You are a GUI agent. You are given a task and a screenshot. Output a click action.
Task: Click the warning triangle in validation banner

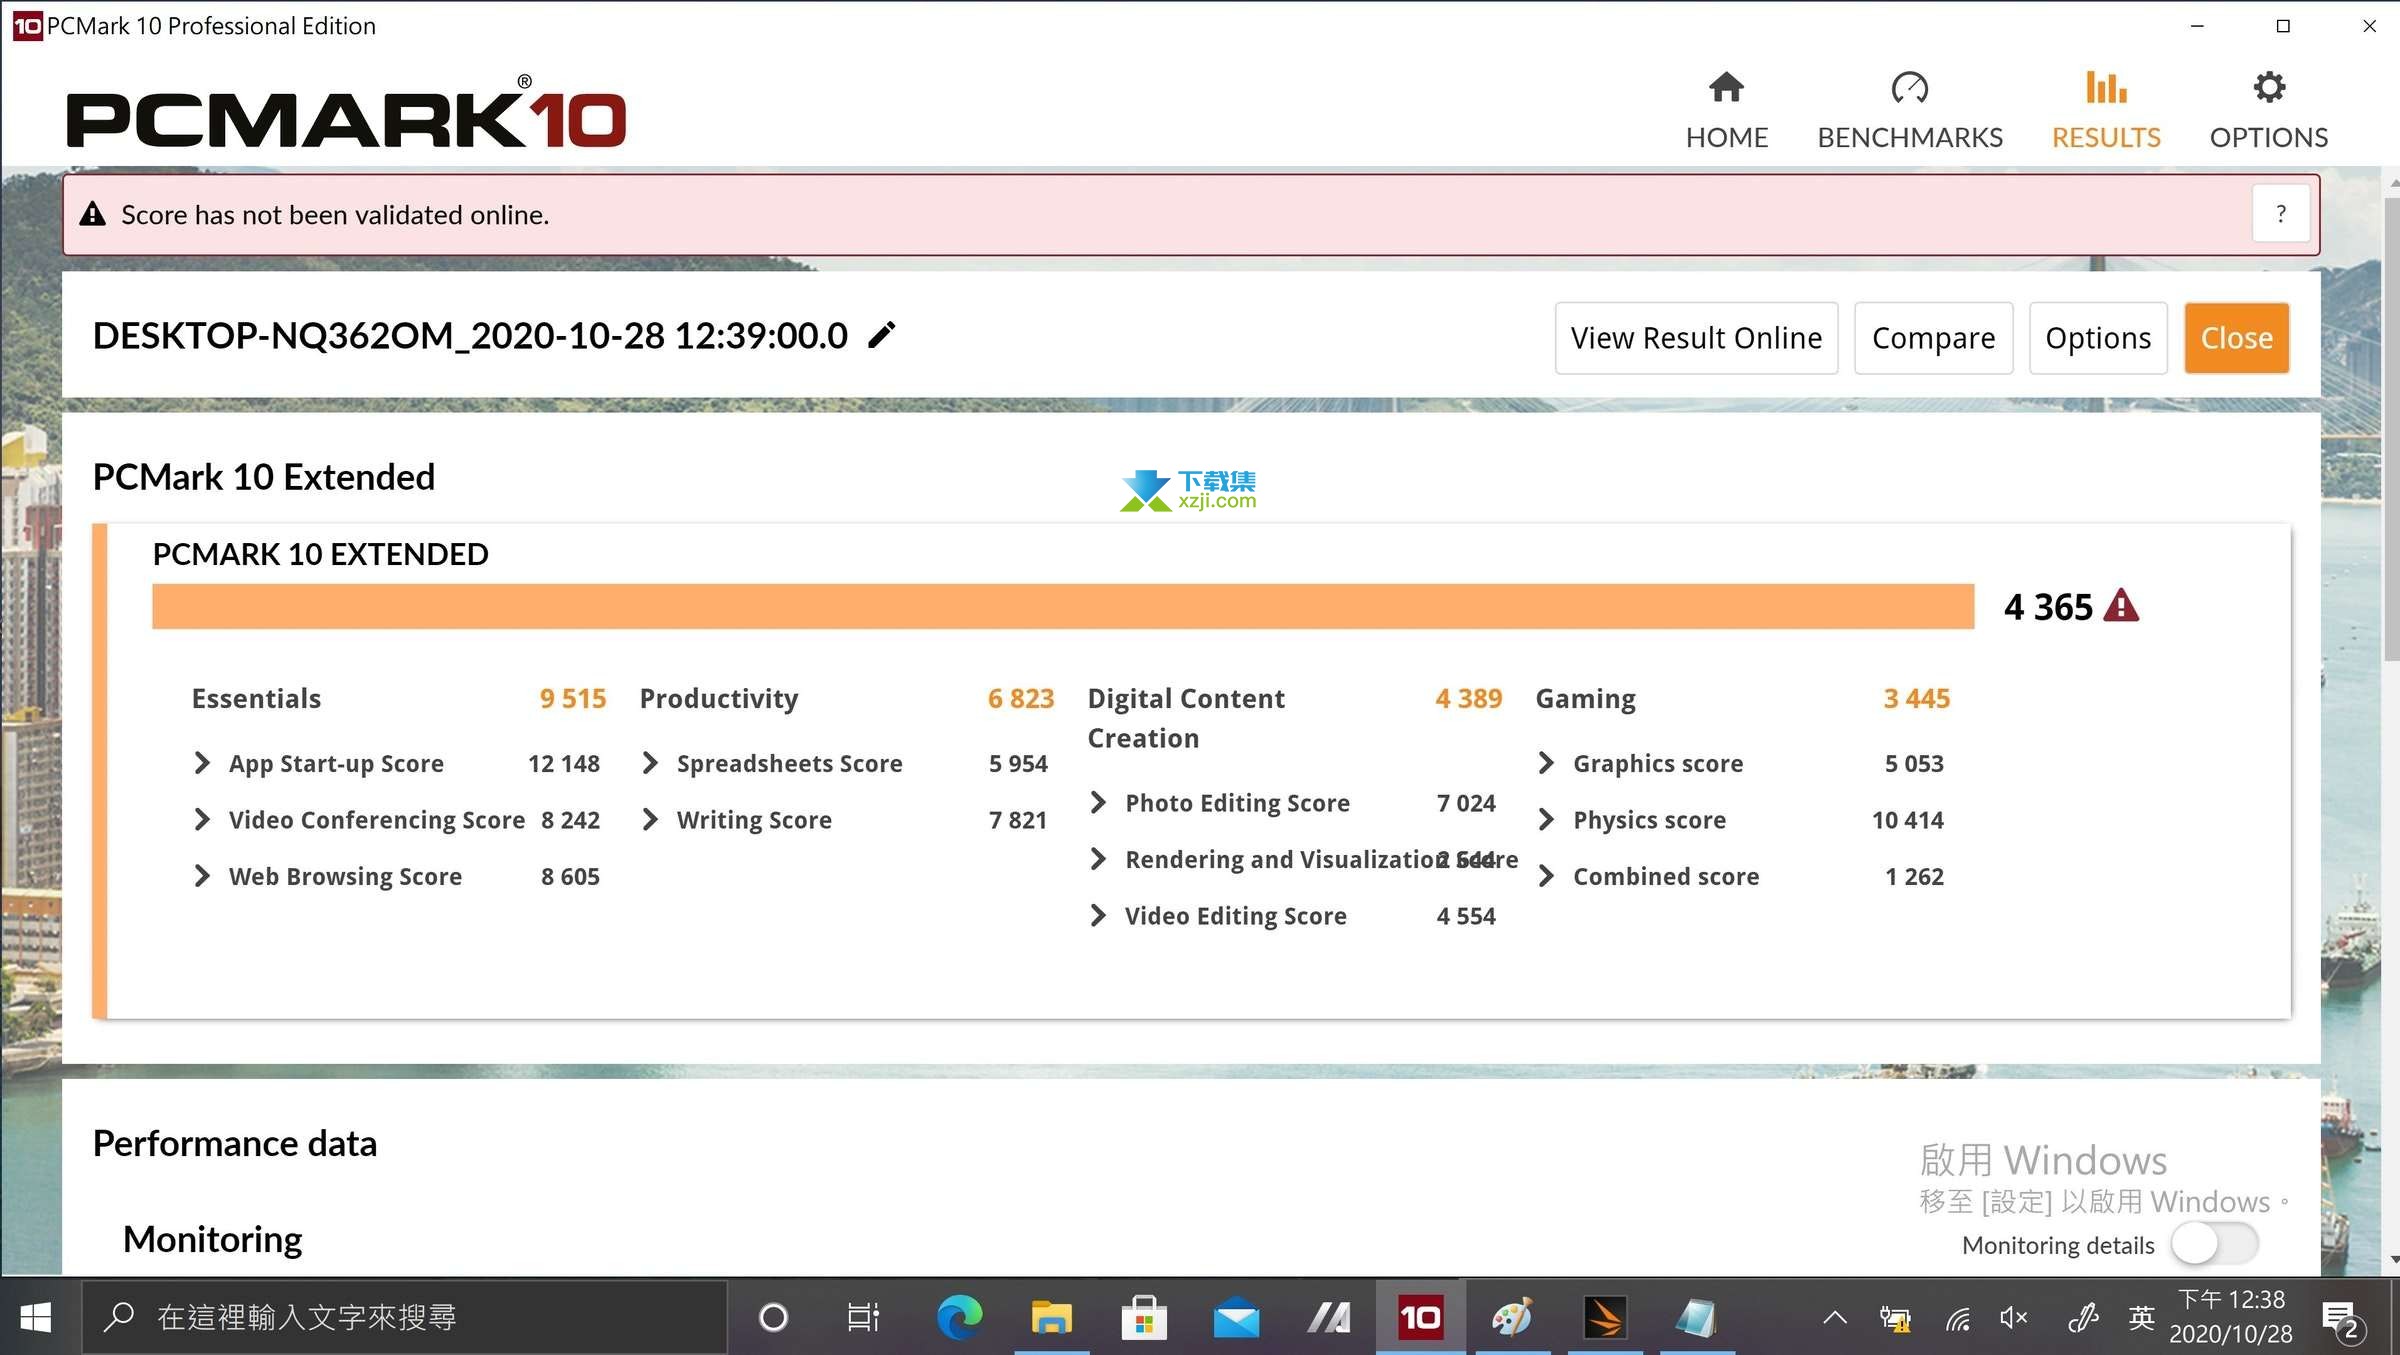point(92,214)
